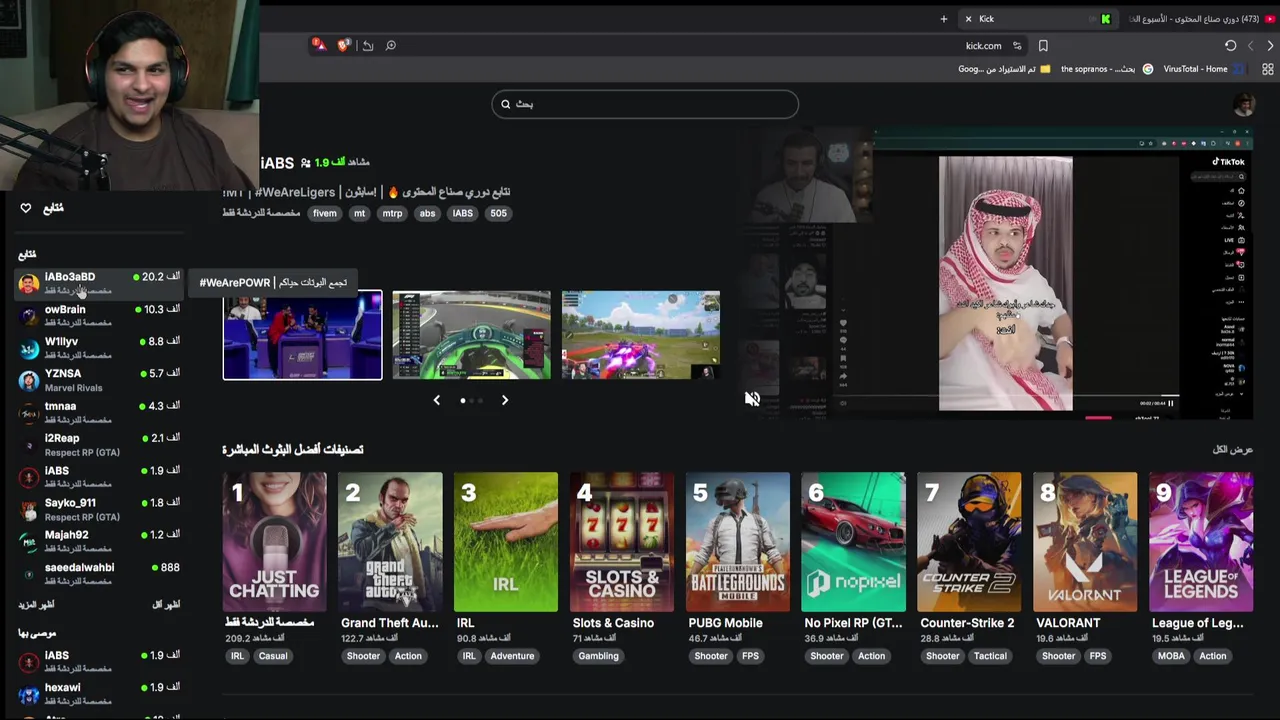Click the Kick tab favicon

(1105, 19)
